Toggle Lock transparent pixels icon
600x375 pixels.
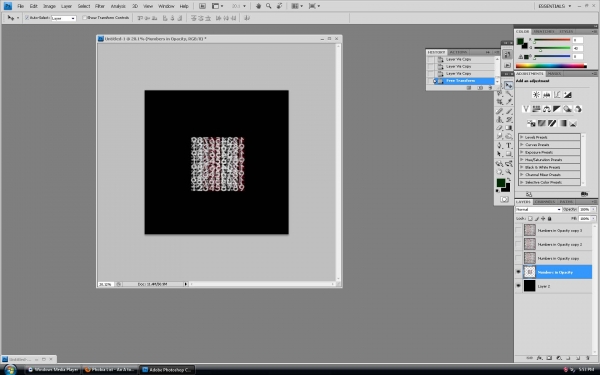[x=530, y=218]
